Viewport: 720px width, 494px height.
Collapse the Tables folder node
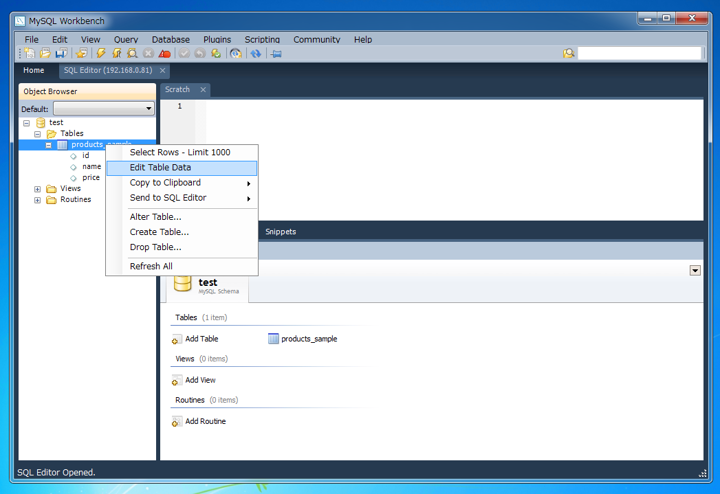tap(38, 134)
